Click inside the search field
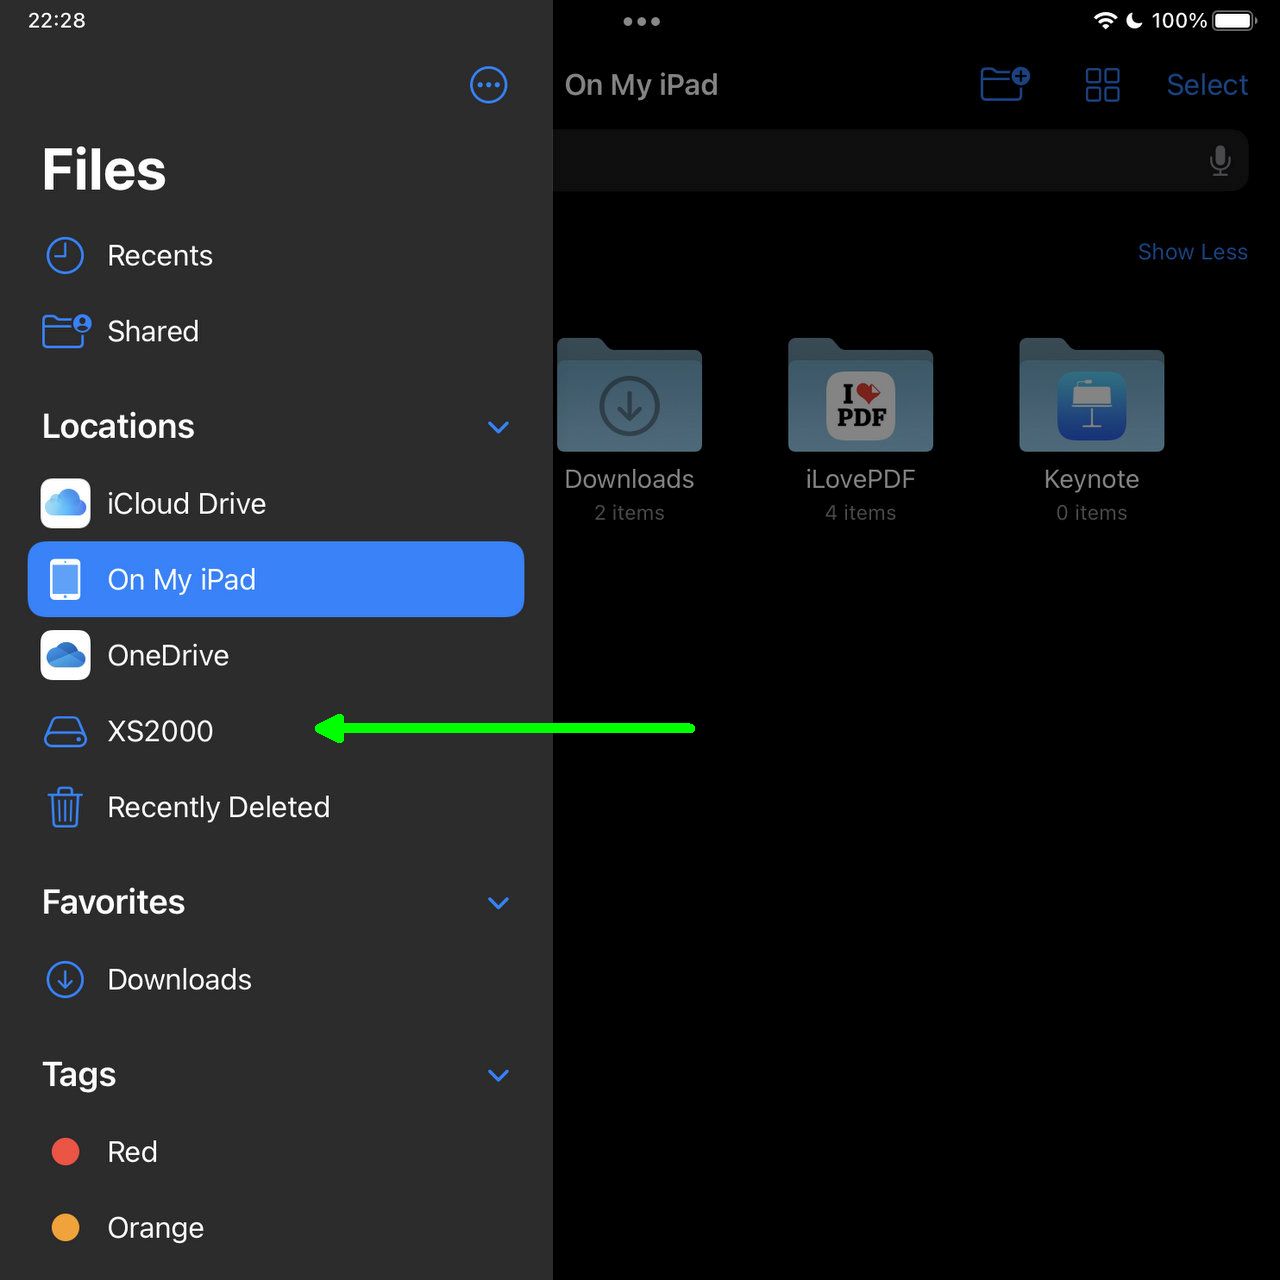The width and height of the screenshot is (1280, 1280). coord(900,161)
